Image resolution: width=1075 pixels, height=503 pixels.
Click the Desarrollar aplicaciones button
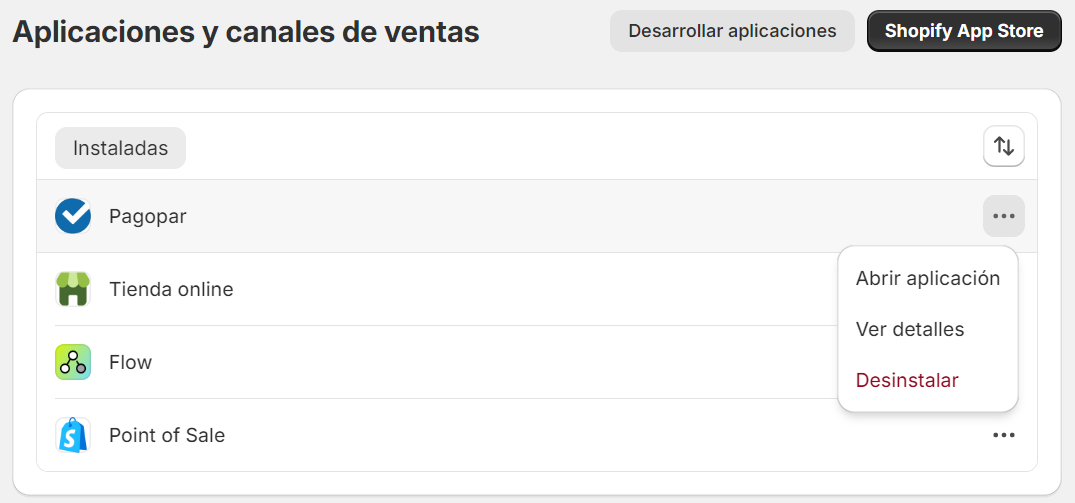(732, 31)
